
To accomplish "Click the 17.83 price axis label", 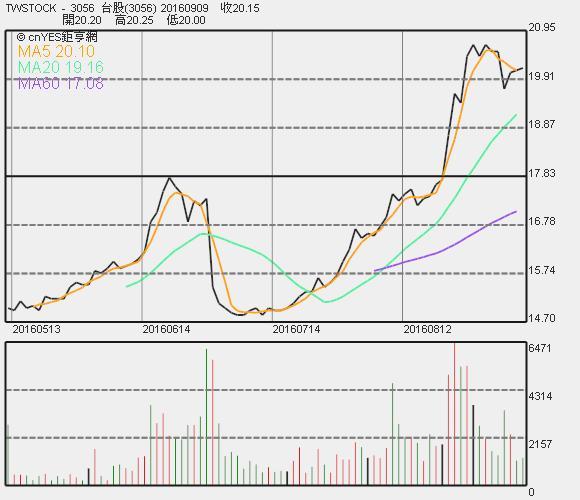I will point(542,173).
